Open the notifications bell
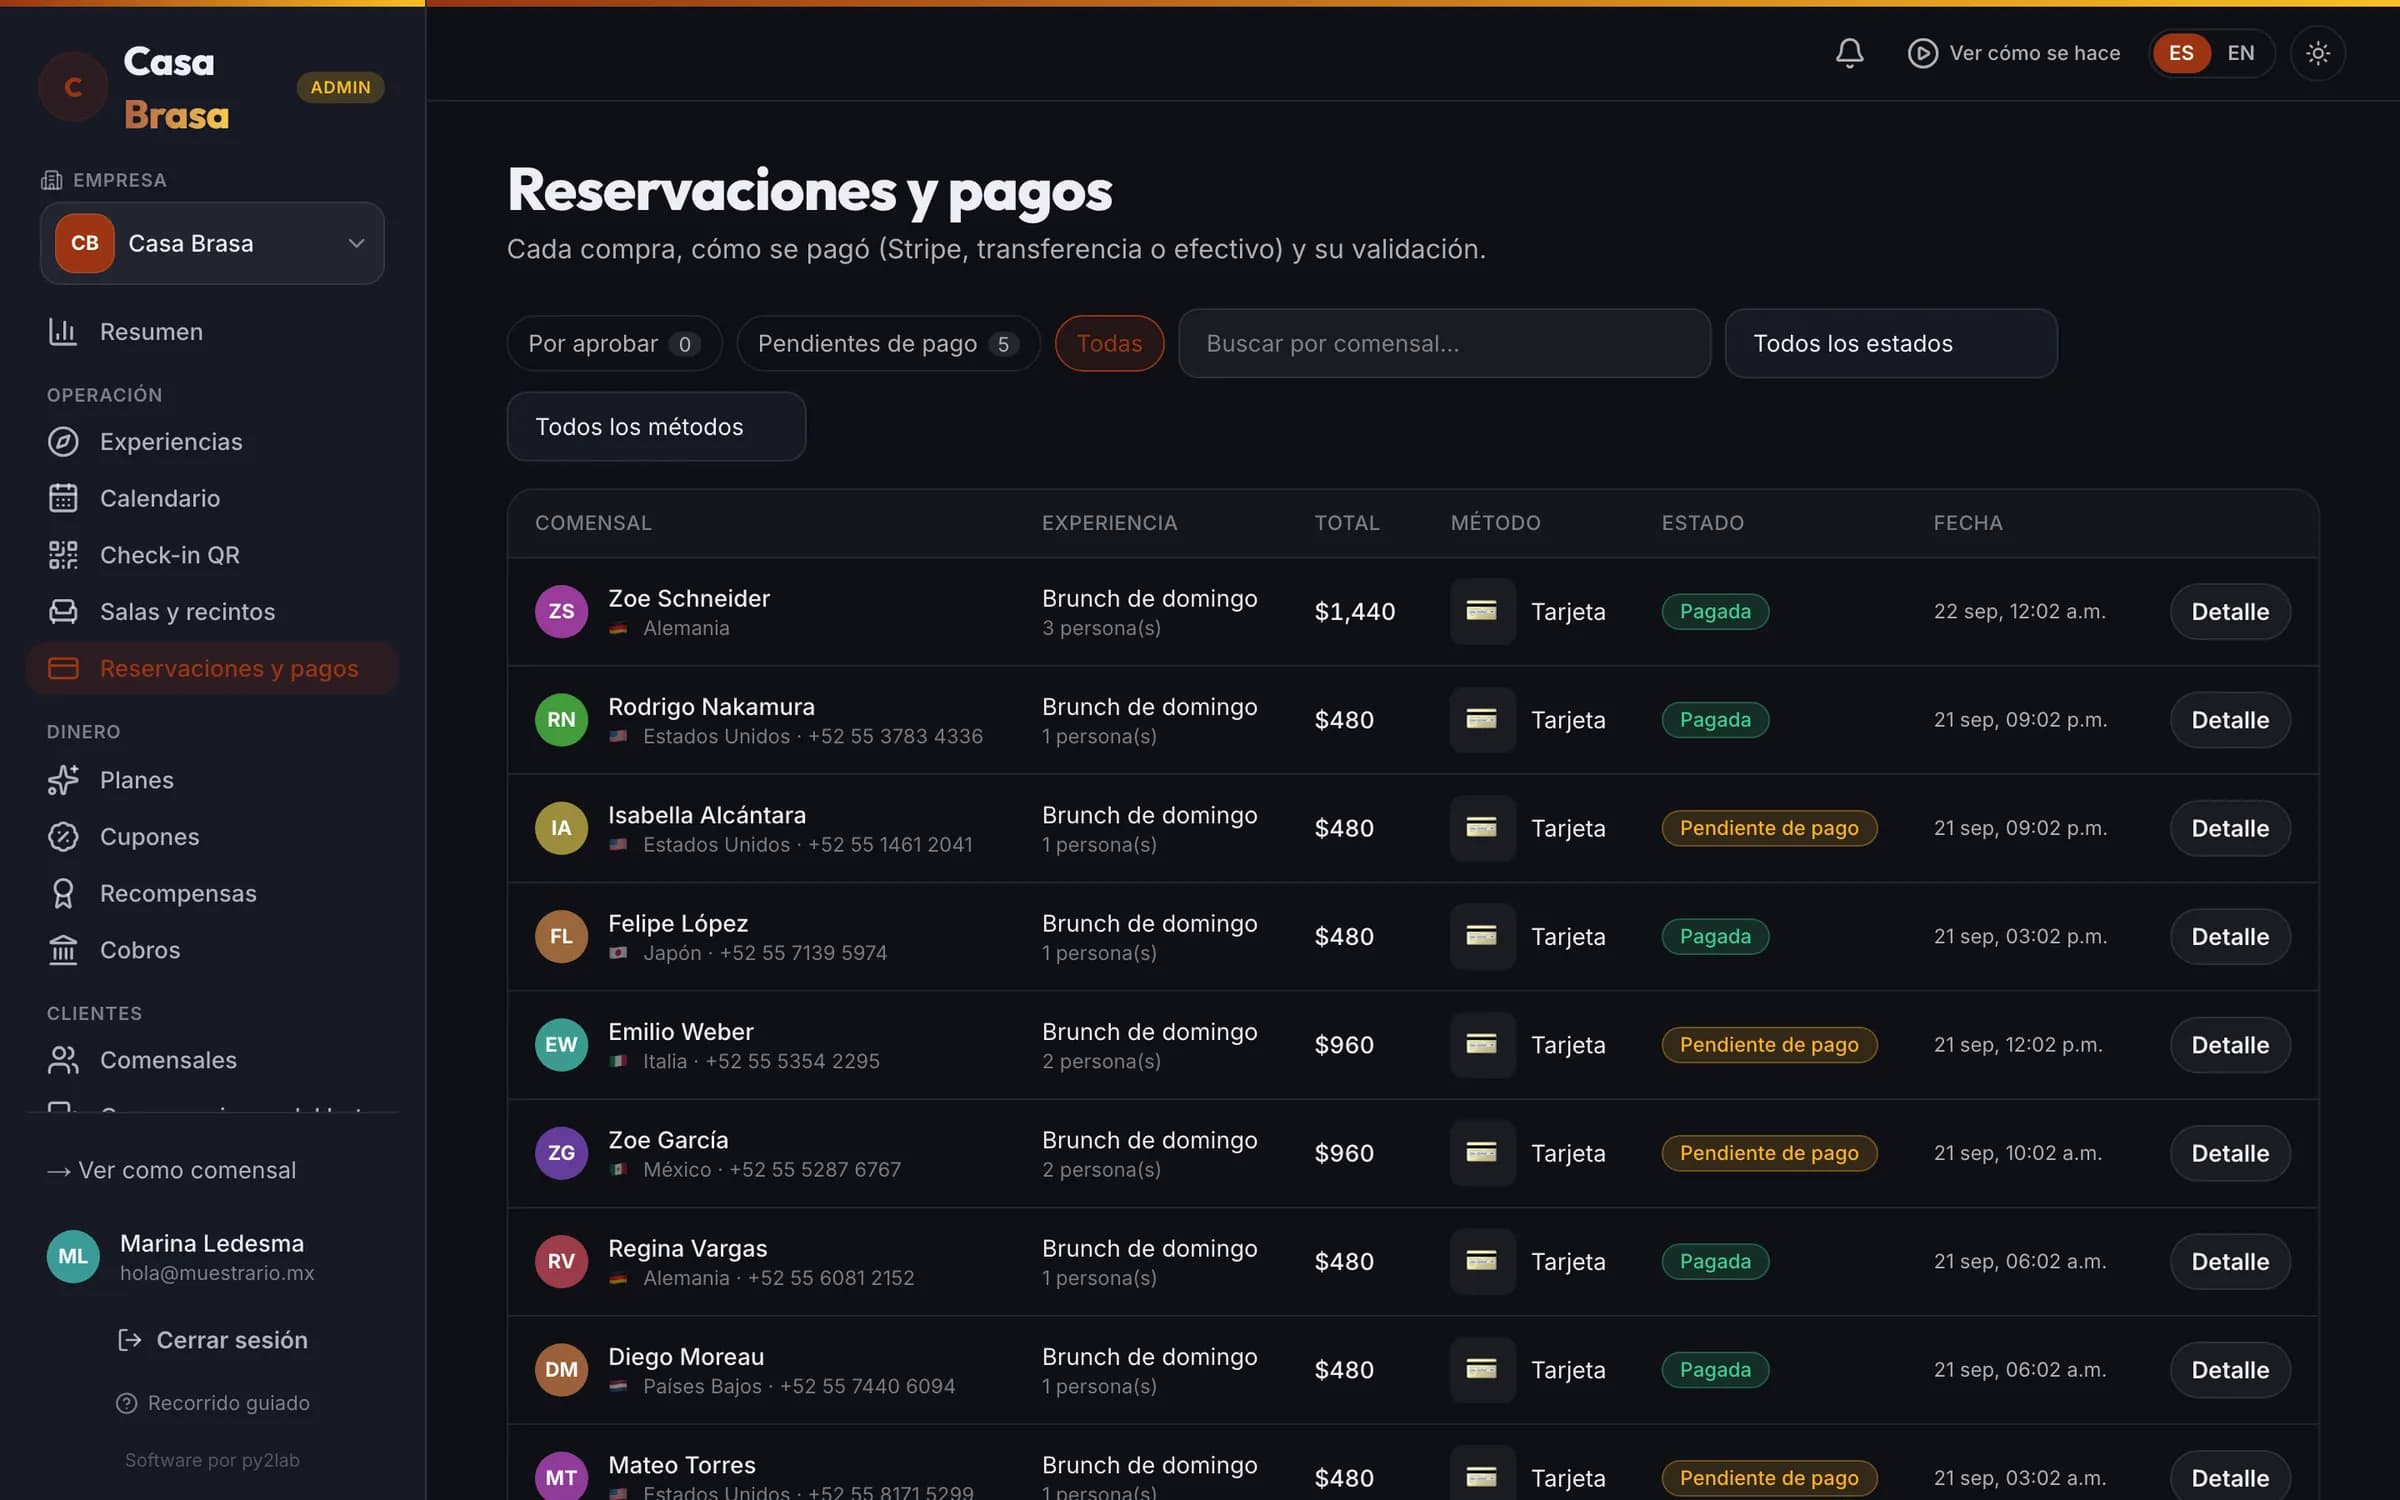Viewport: 2400px width, 1500px height. pos(1849,53)
